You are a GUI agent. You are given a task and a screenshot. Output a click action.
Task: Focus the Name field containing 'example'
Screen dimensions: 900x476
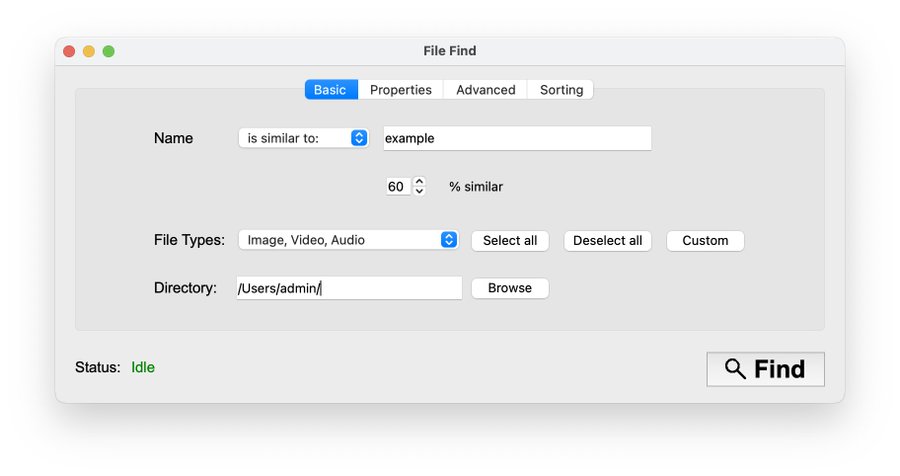click(517, 138)
